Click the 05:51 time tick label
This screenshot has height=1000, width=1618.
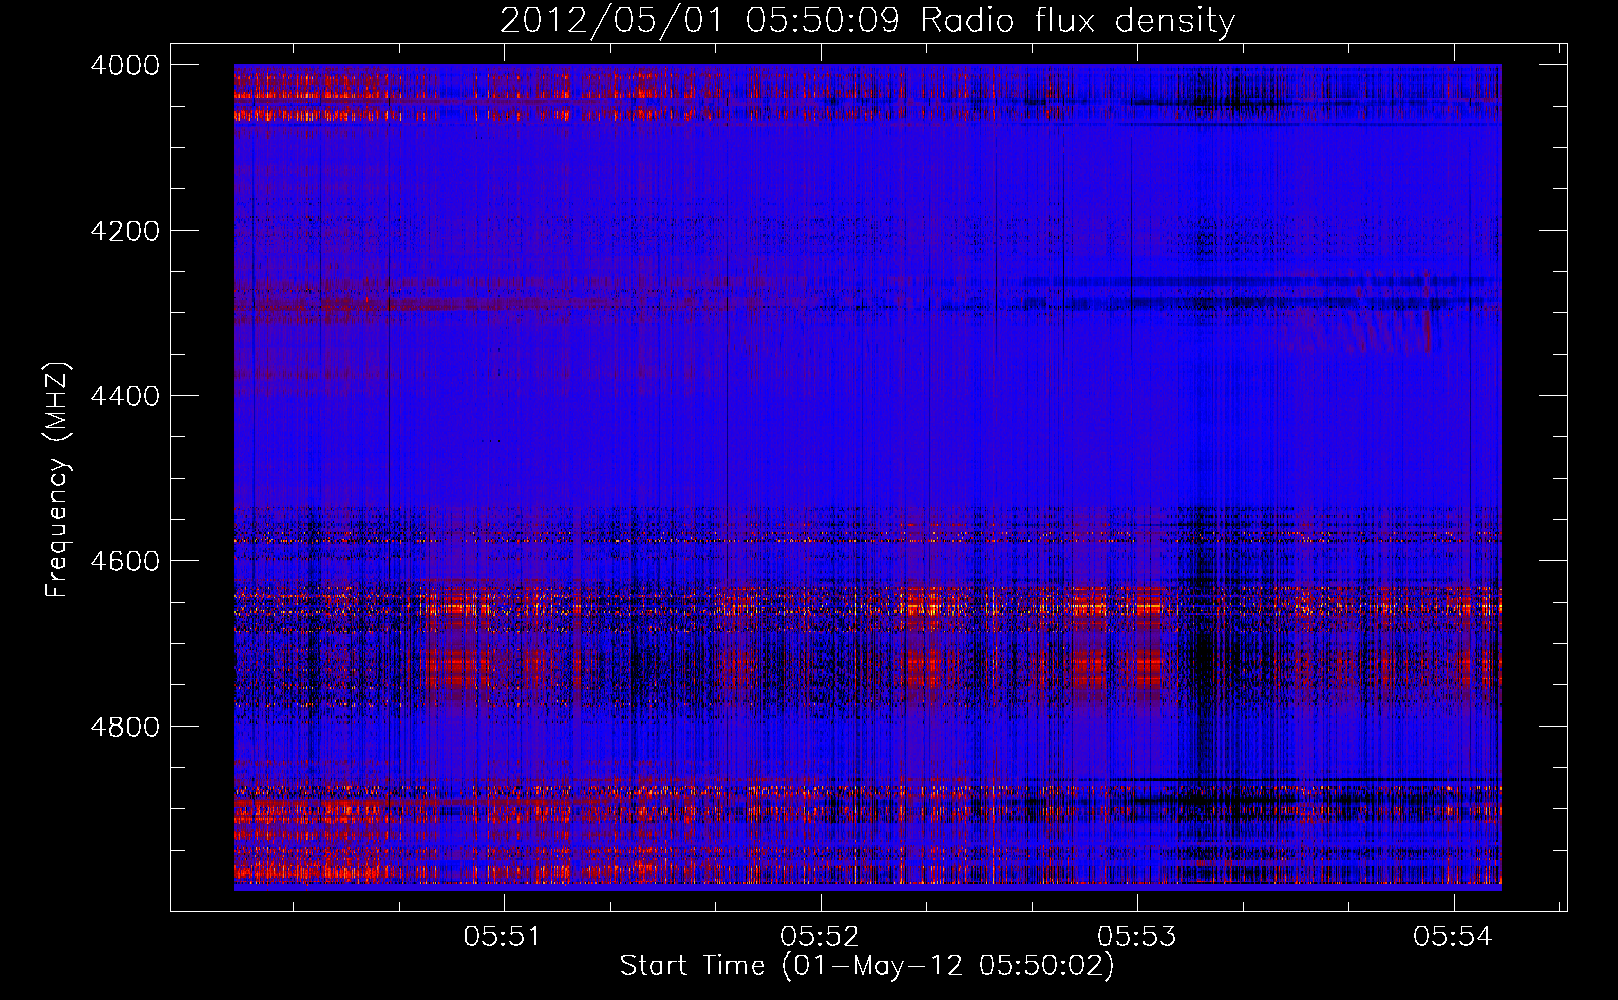(x=503, y=936)
